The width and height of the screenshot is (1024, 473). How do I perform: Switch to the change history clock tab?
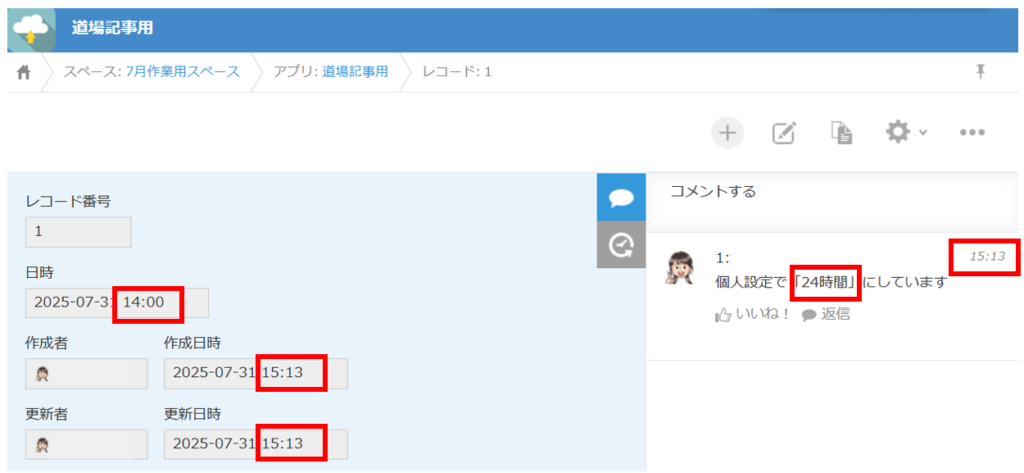pos(621,244)
